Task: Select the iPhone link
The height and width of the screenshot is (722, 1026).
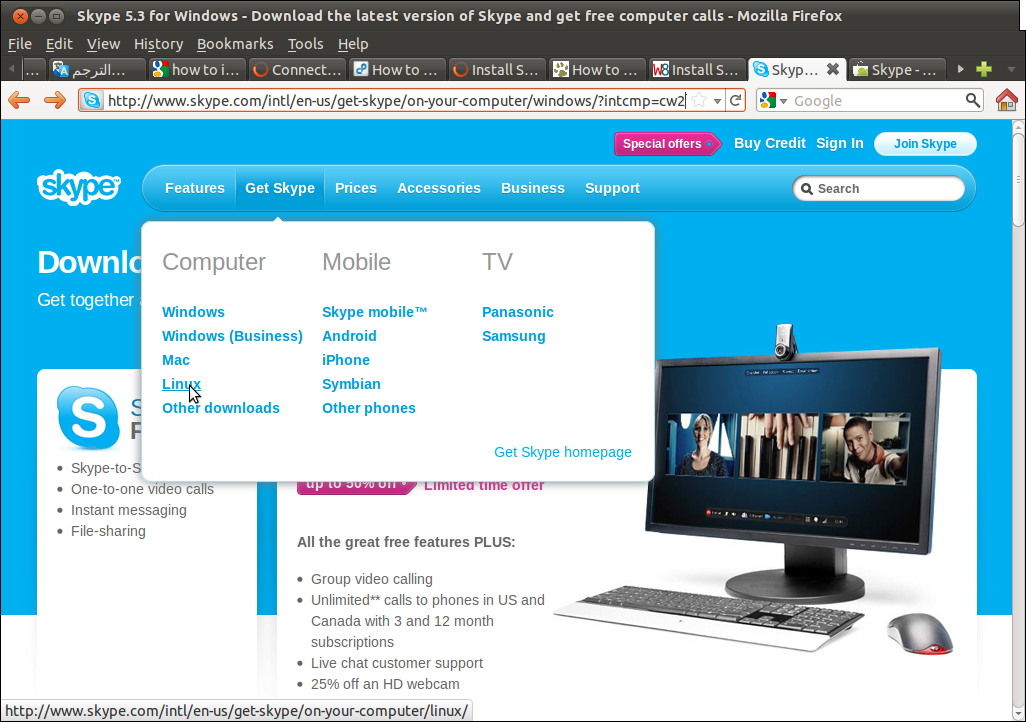Action: point(345,360)
